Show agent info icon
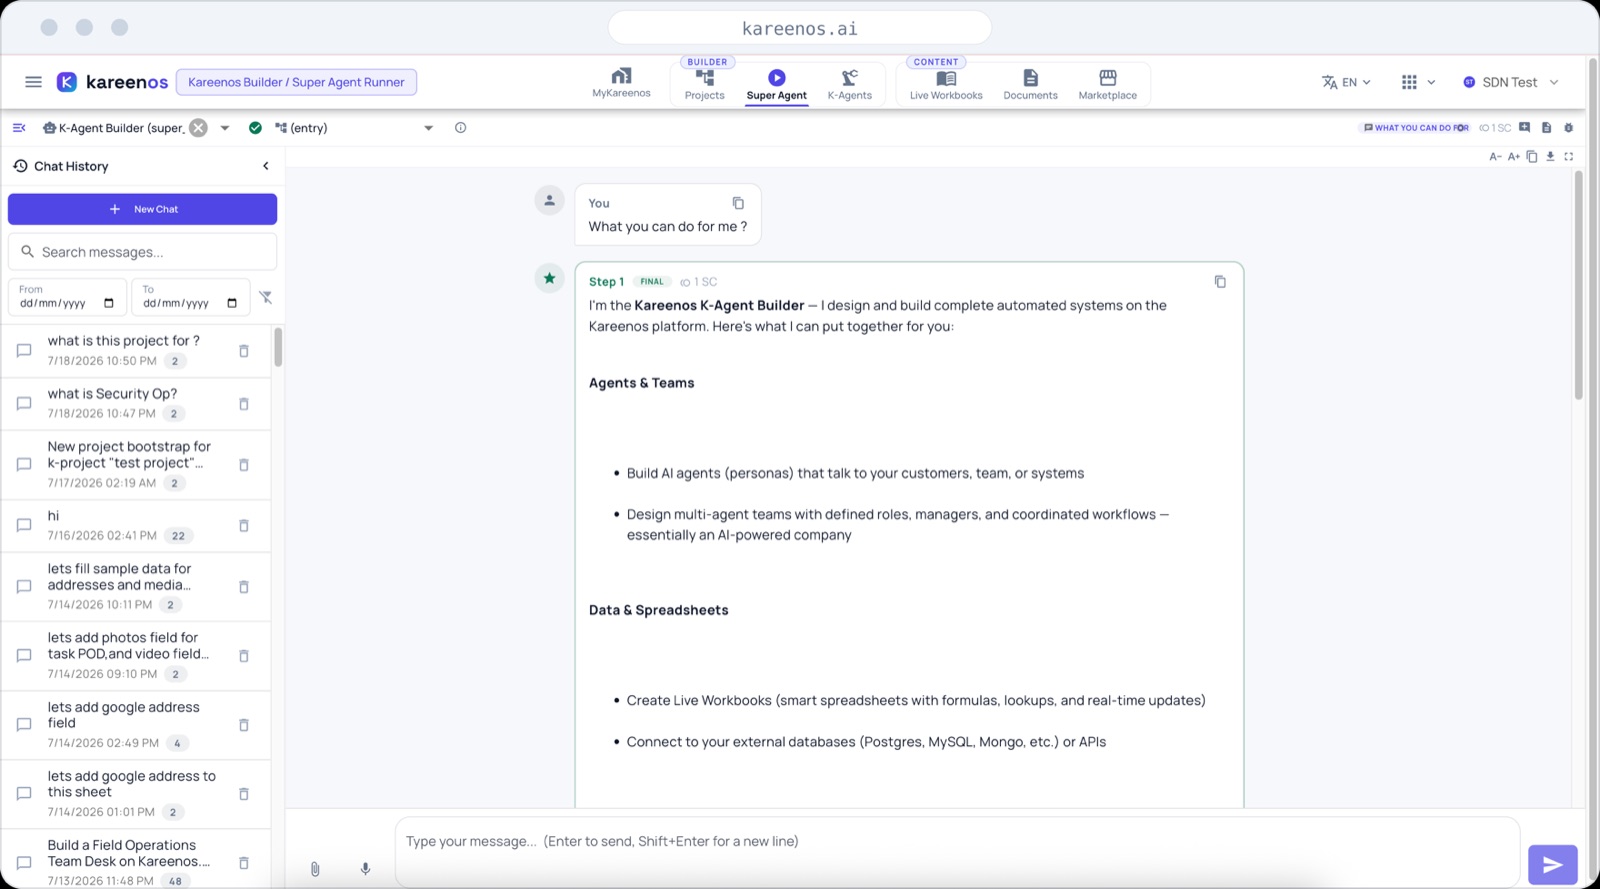Image resolution: width=1600 pixels, height=889 pixels. pyautogui.click(x=460, y=128)
